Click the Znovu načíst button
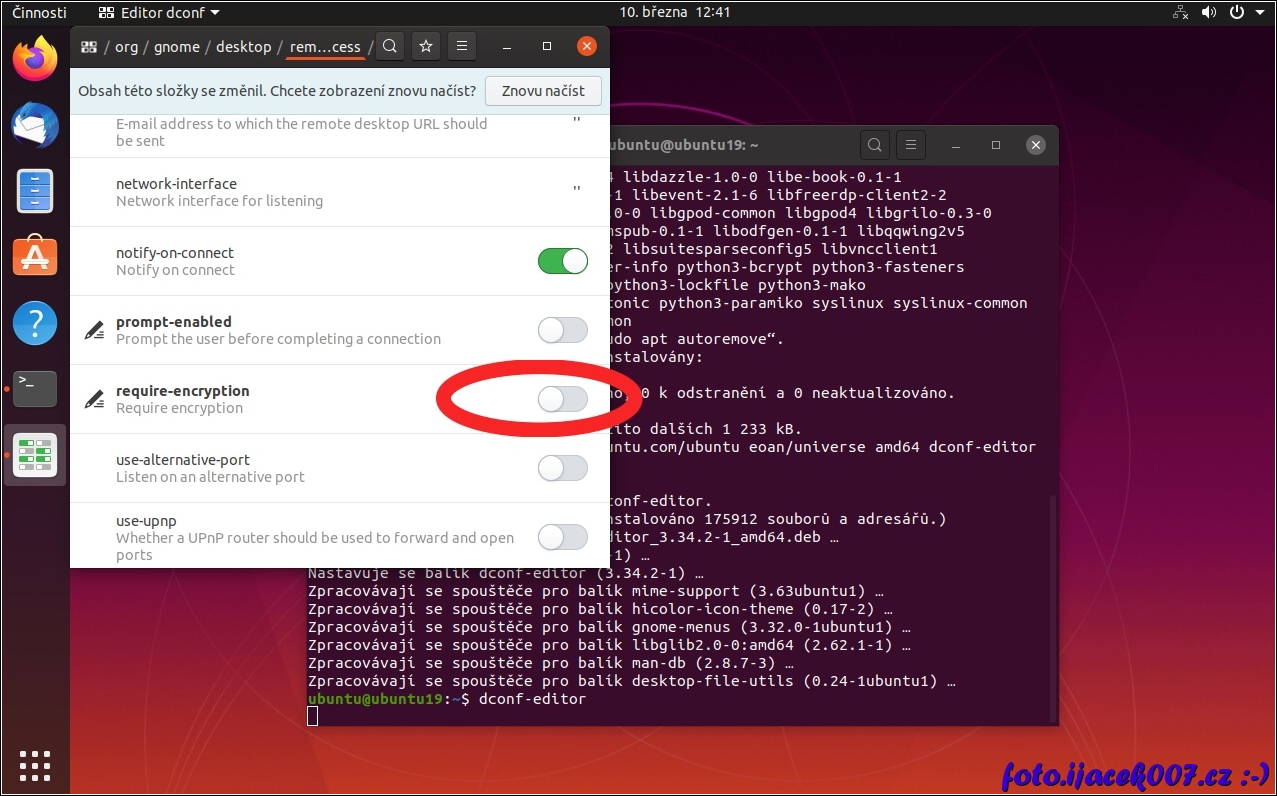 coord(543,90)
